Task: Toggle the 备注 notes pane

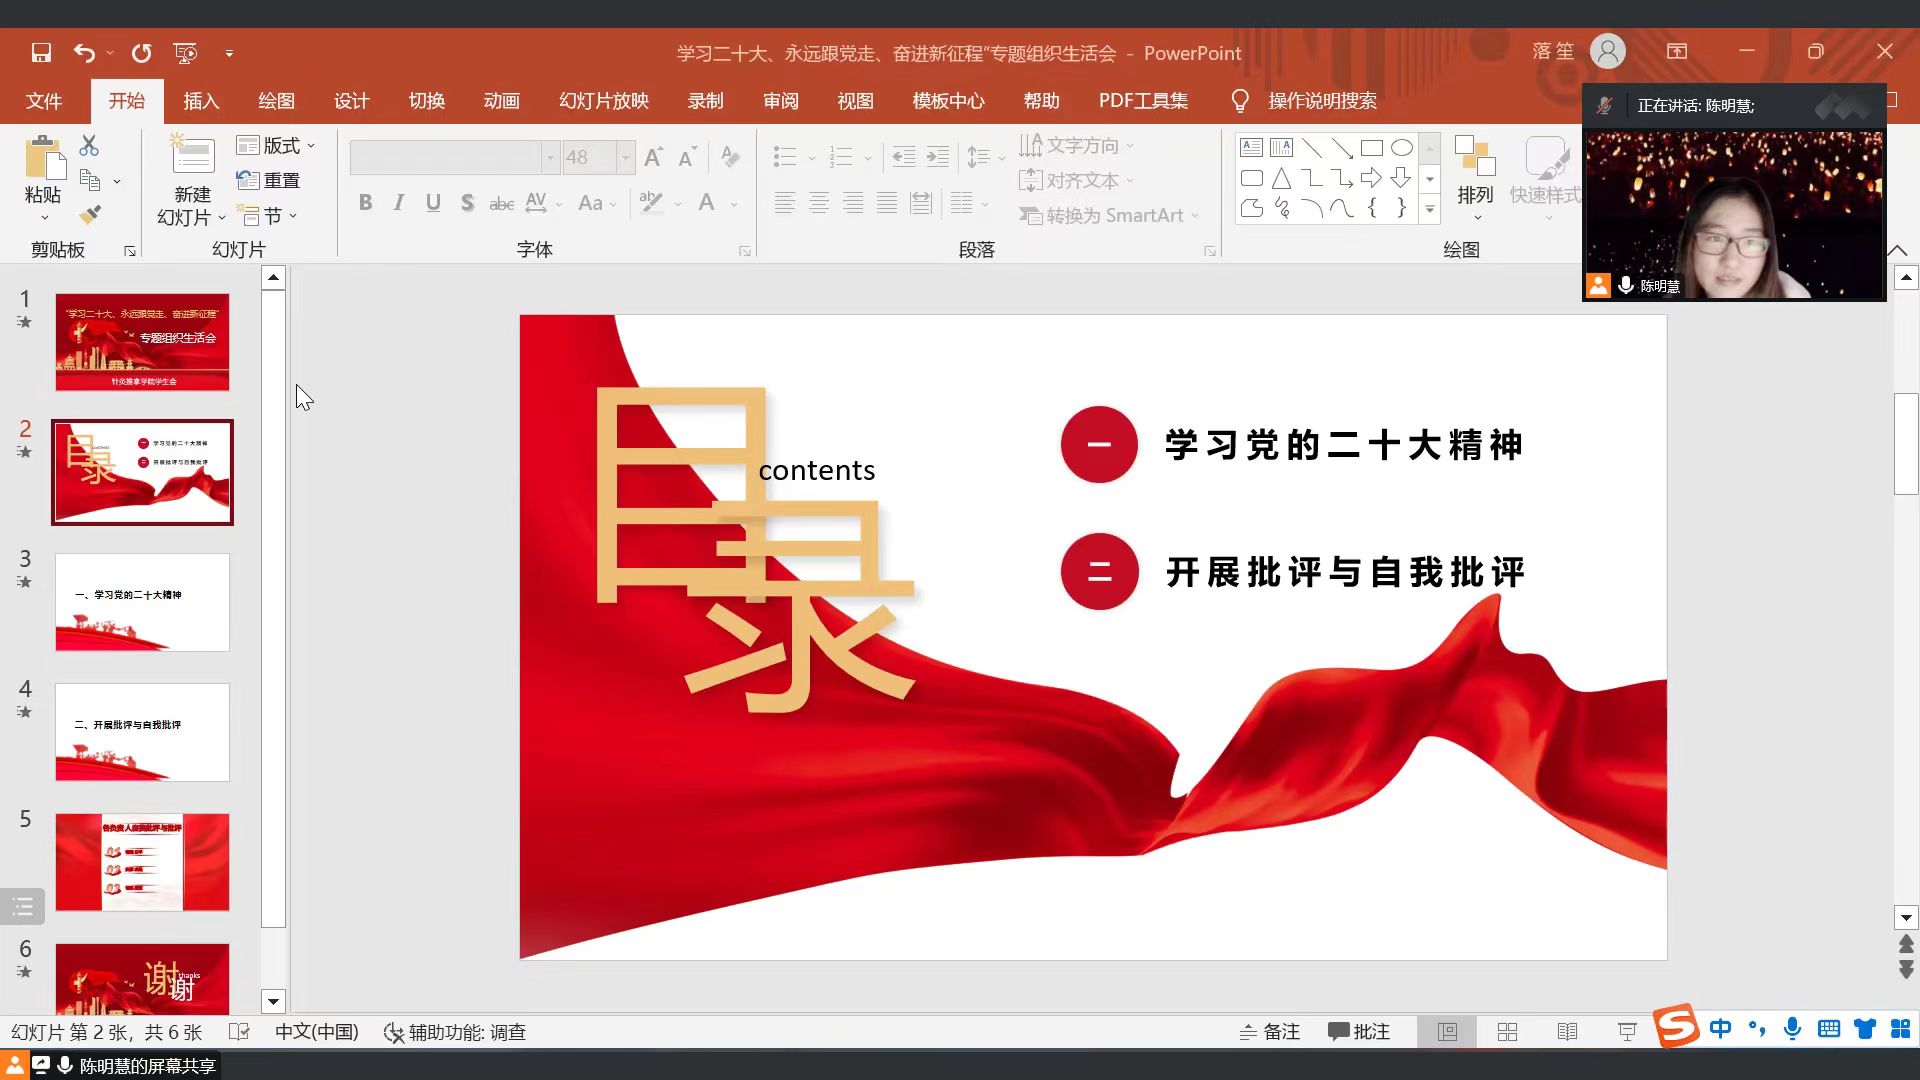Action: pos(1270,1032)
